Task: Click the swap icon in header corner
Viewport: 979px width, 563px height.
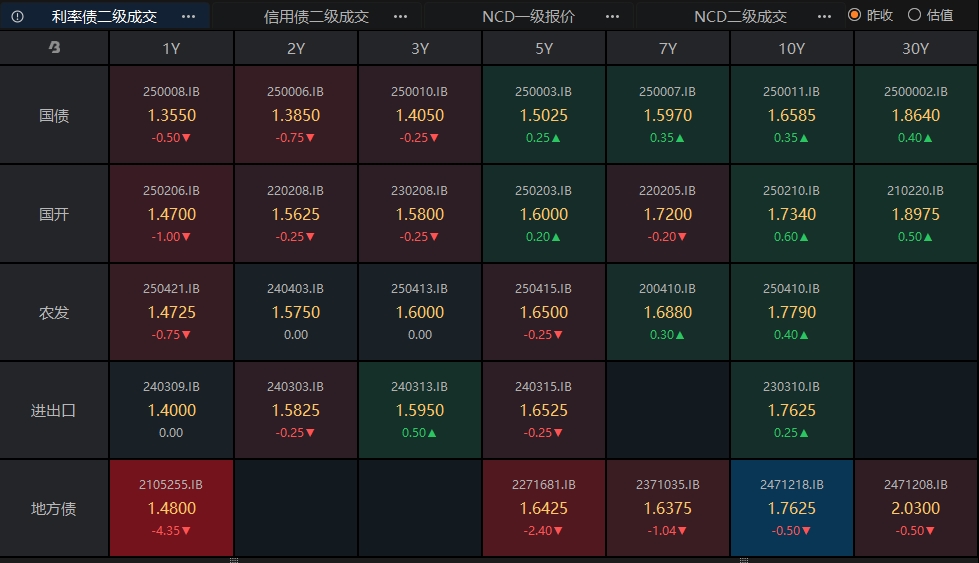Action: pyautogui.click(x=54, y=47)
